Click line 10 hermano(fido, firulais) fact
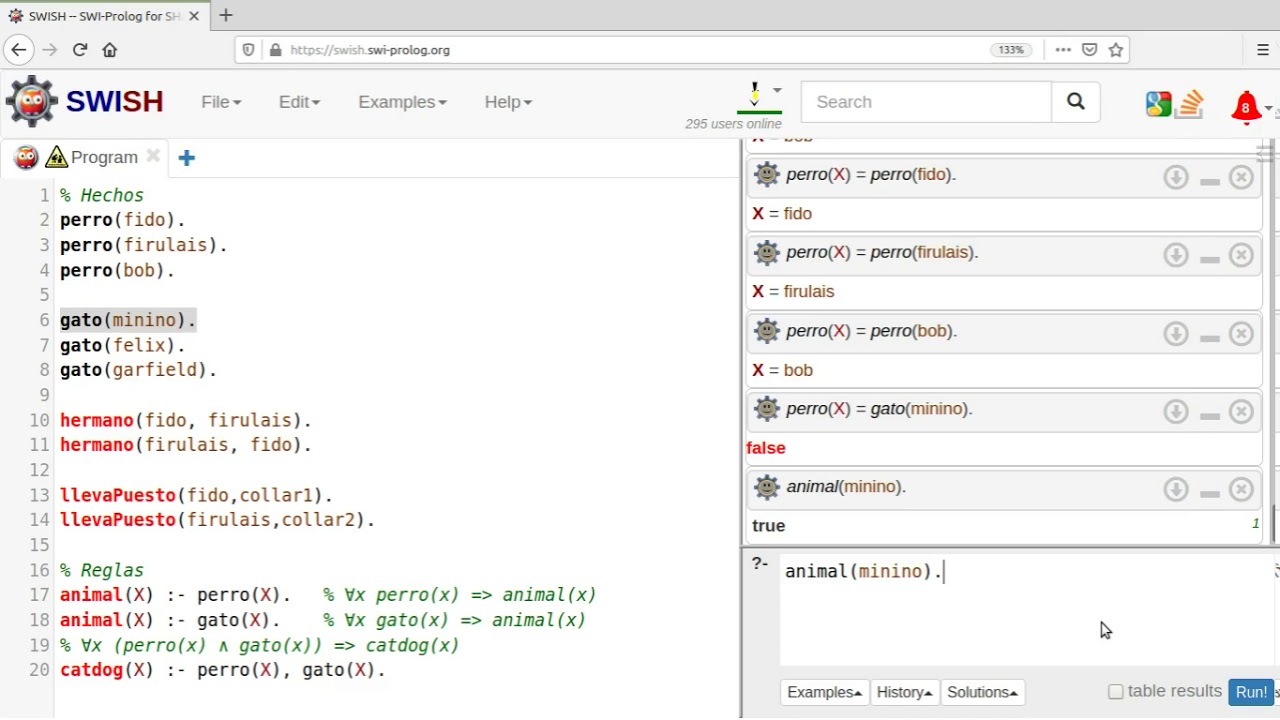Screen dimensions: 1280x720 (x=186, y=420)
